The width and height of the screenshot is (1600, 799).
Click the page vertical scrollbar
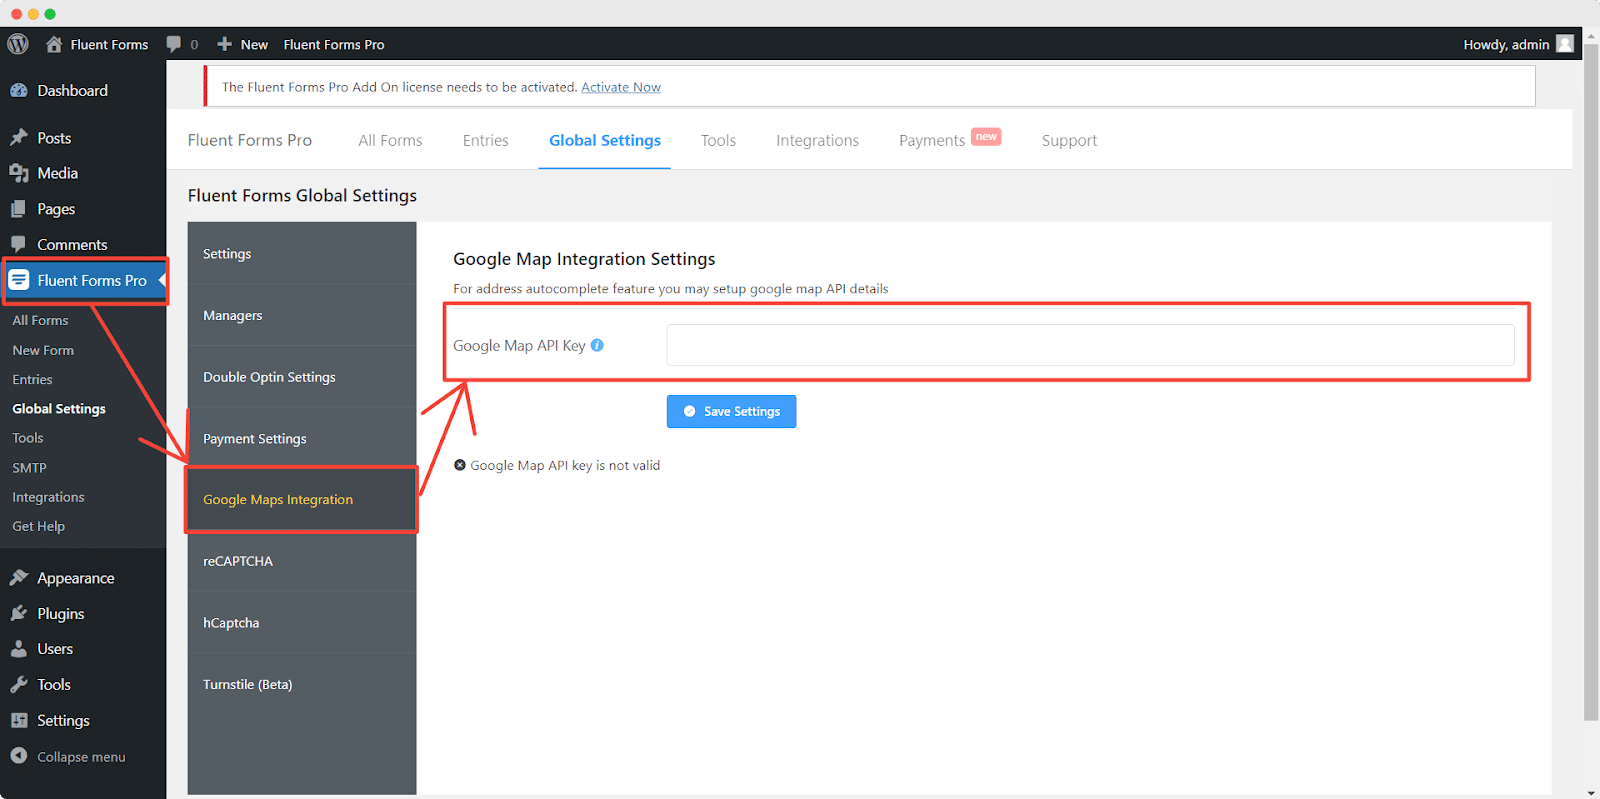pos(1591,380)
